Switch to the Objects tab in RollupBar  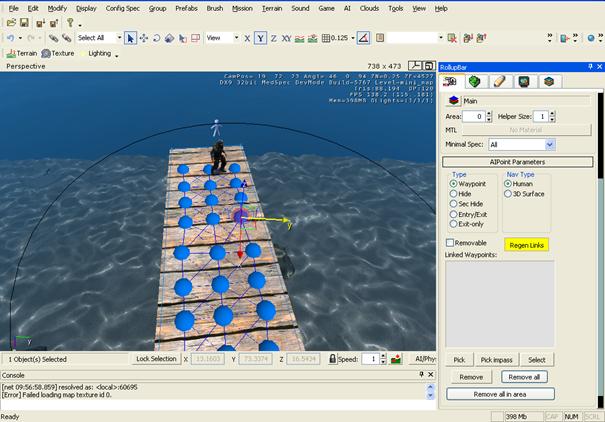click(x=450, y=81)
